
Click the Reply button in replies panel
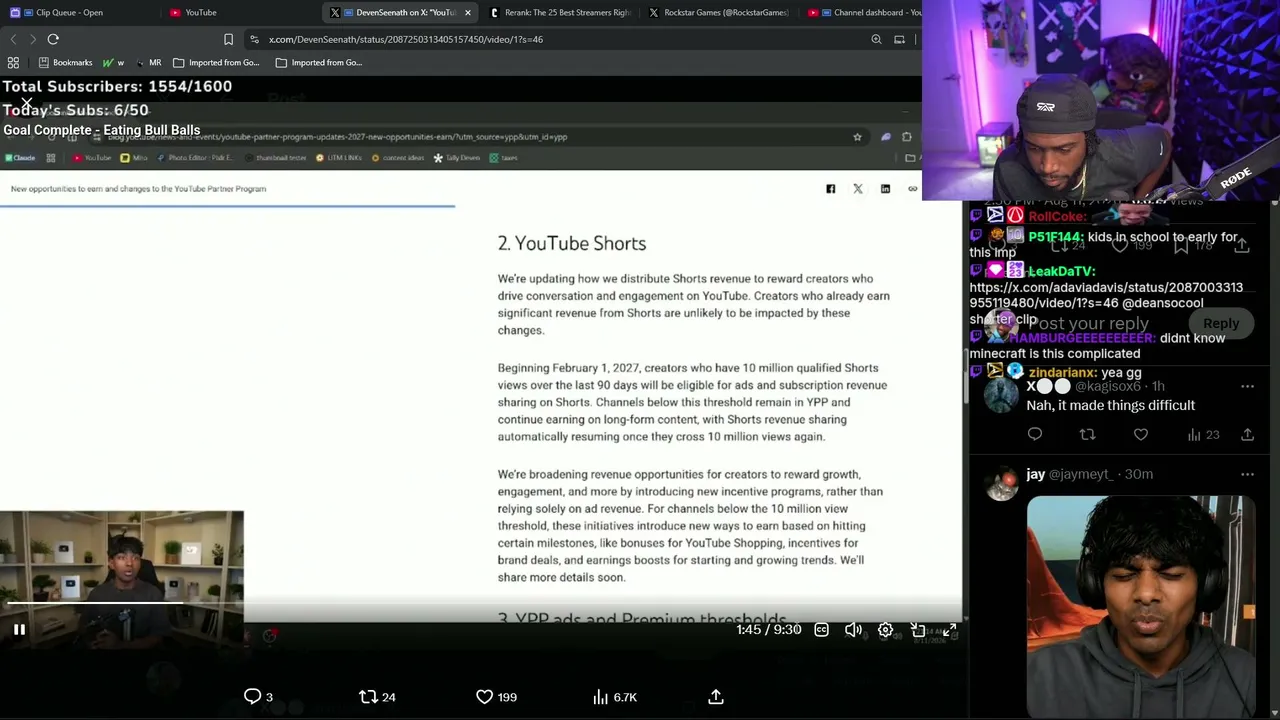[1221, 323]
